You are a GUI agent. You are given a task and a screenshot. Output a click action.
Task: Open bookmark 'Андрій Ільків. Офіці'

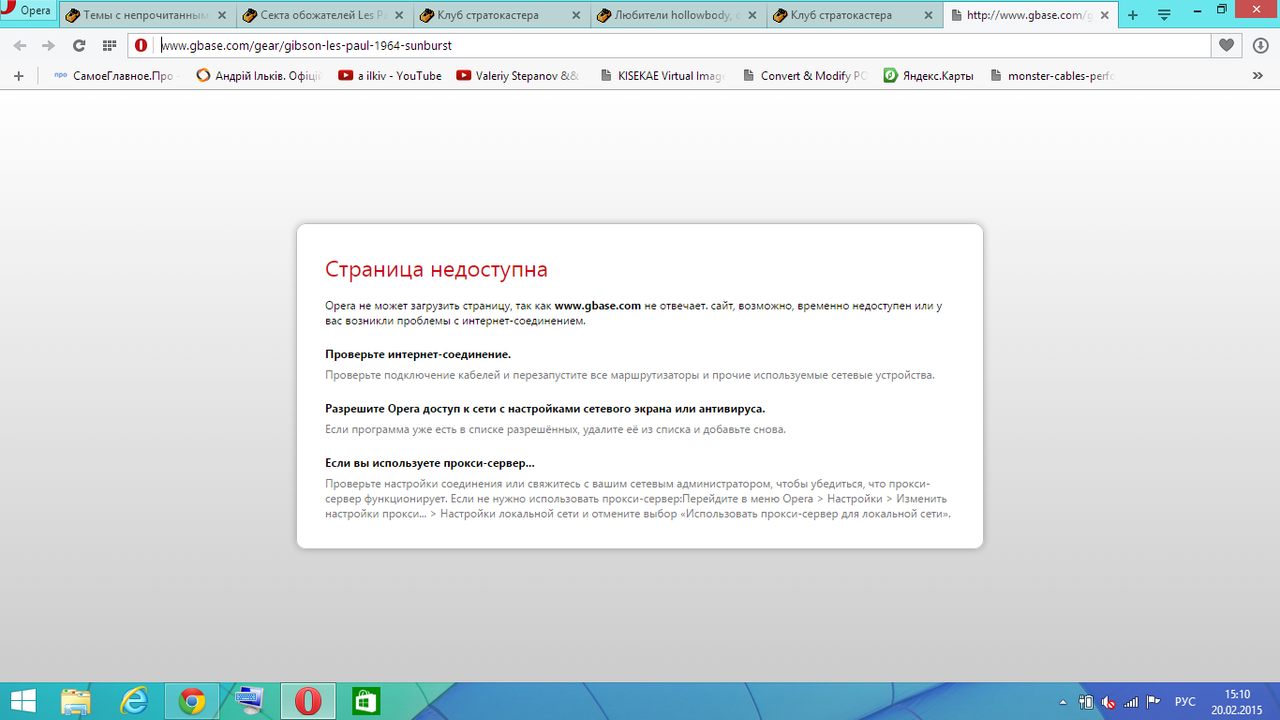[259, 75]
